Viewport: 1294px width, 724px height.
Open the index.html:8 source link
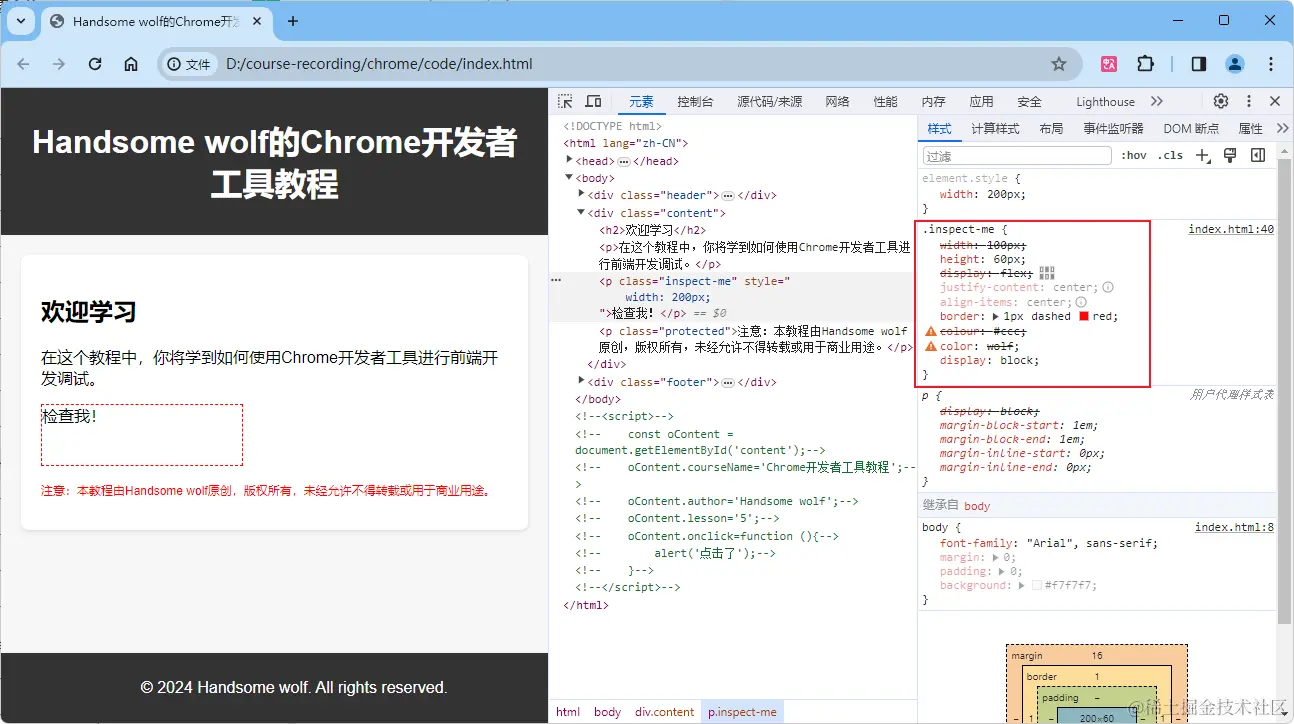pos(1234,527)
